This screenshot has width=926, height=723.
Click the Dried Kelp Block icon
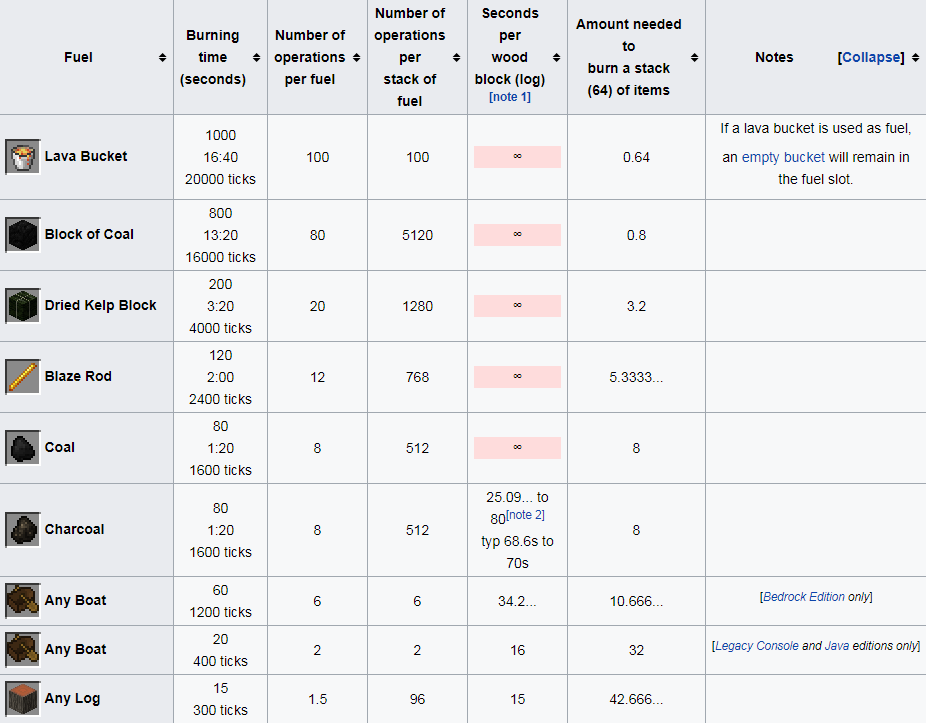tap(22, 306)
